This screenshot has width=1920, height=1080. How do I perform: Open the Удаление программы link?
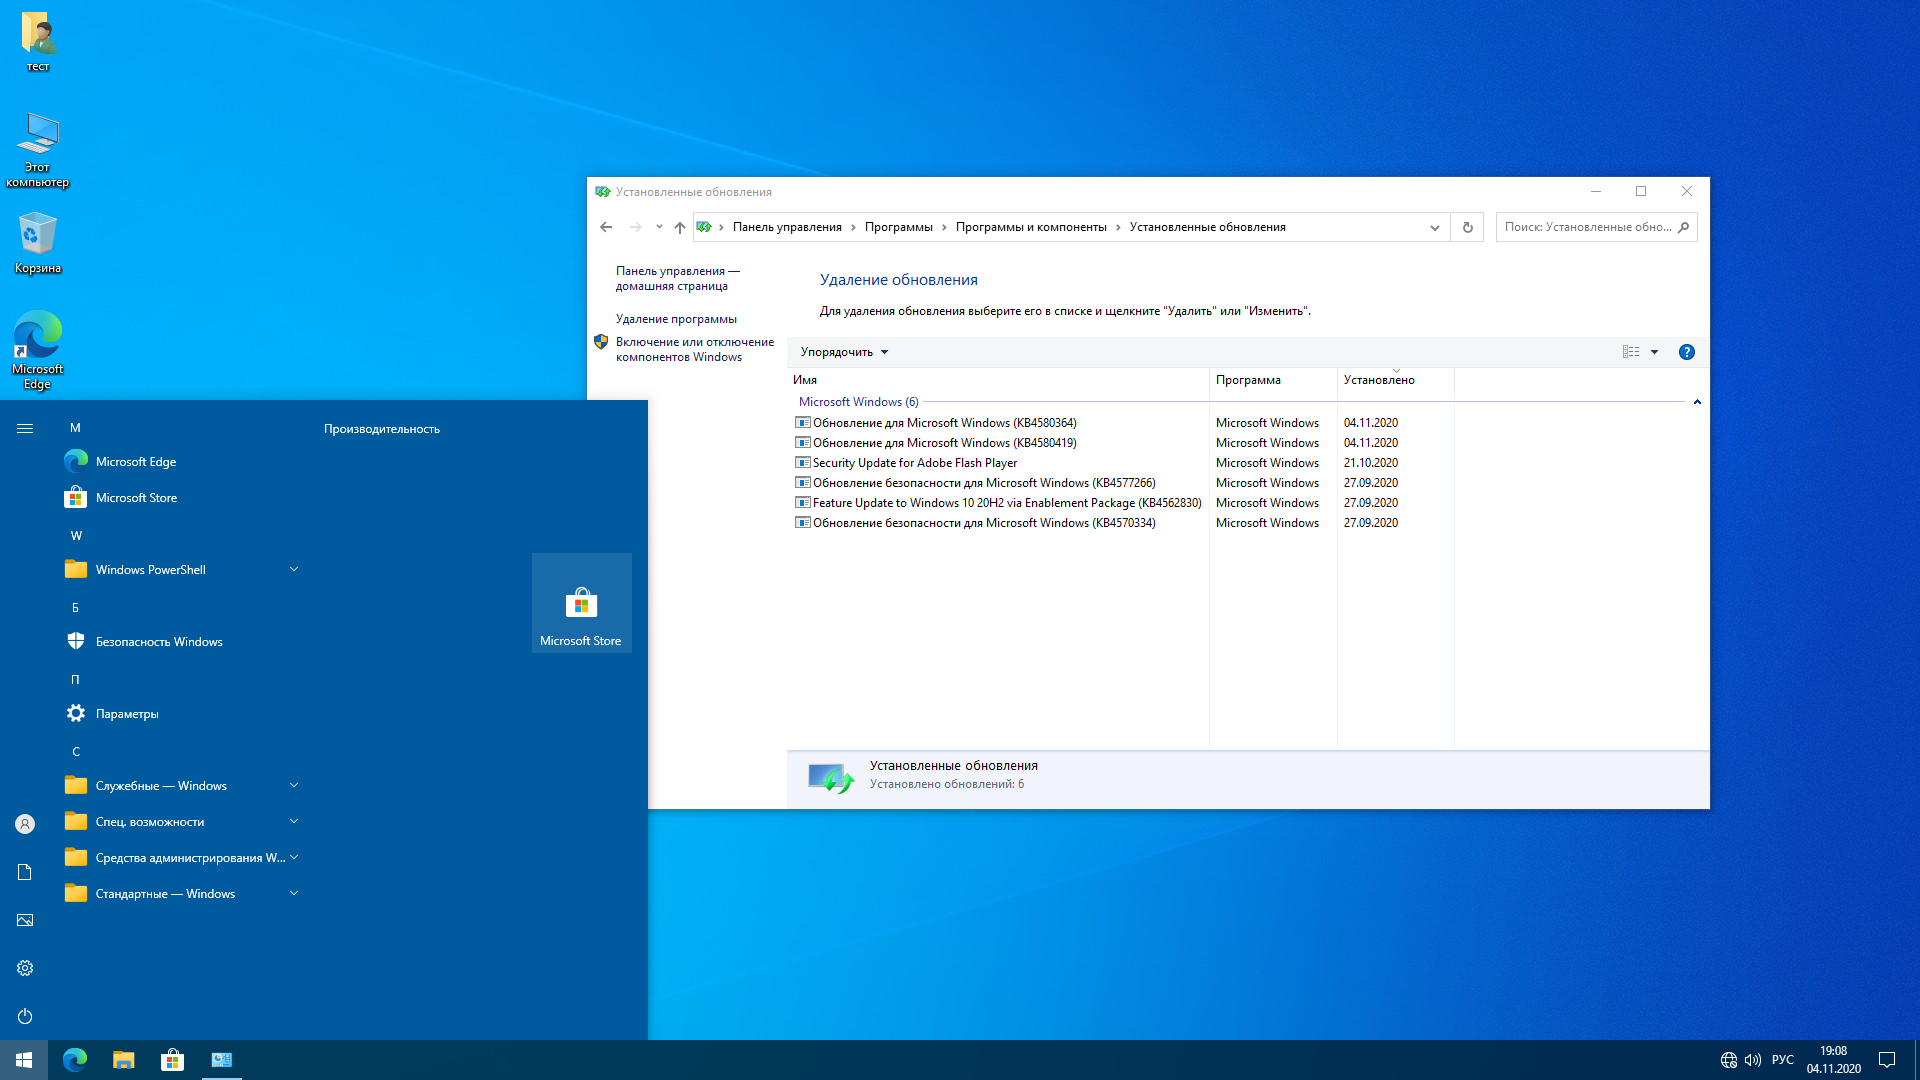click(x=676, y=318)
